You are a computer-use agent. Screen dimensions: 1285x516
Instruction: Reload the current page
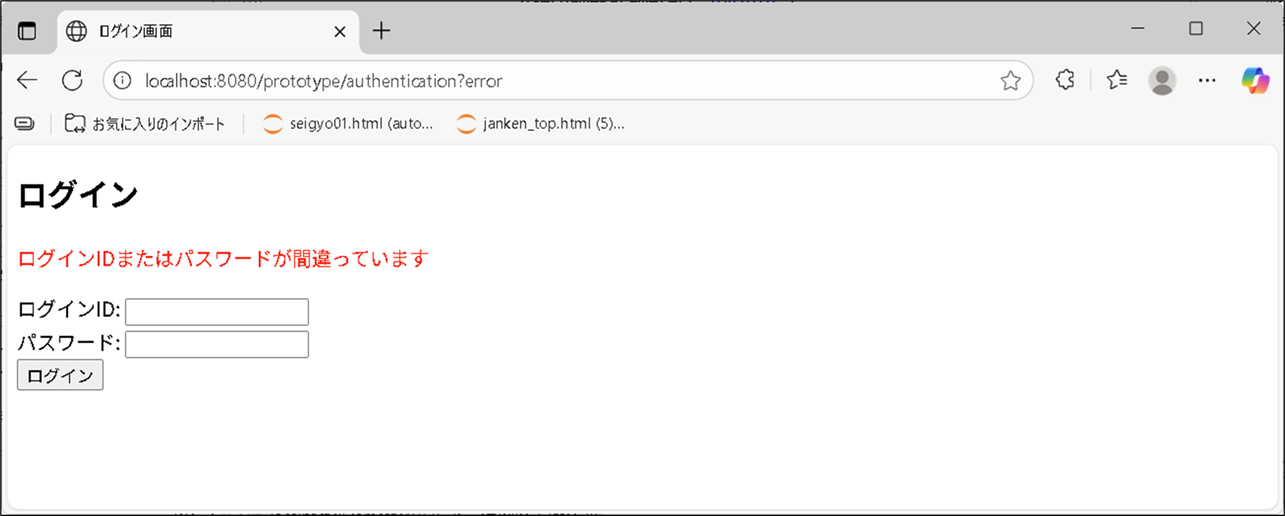pyautogui.click(x=72, y=80)
